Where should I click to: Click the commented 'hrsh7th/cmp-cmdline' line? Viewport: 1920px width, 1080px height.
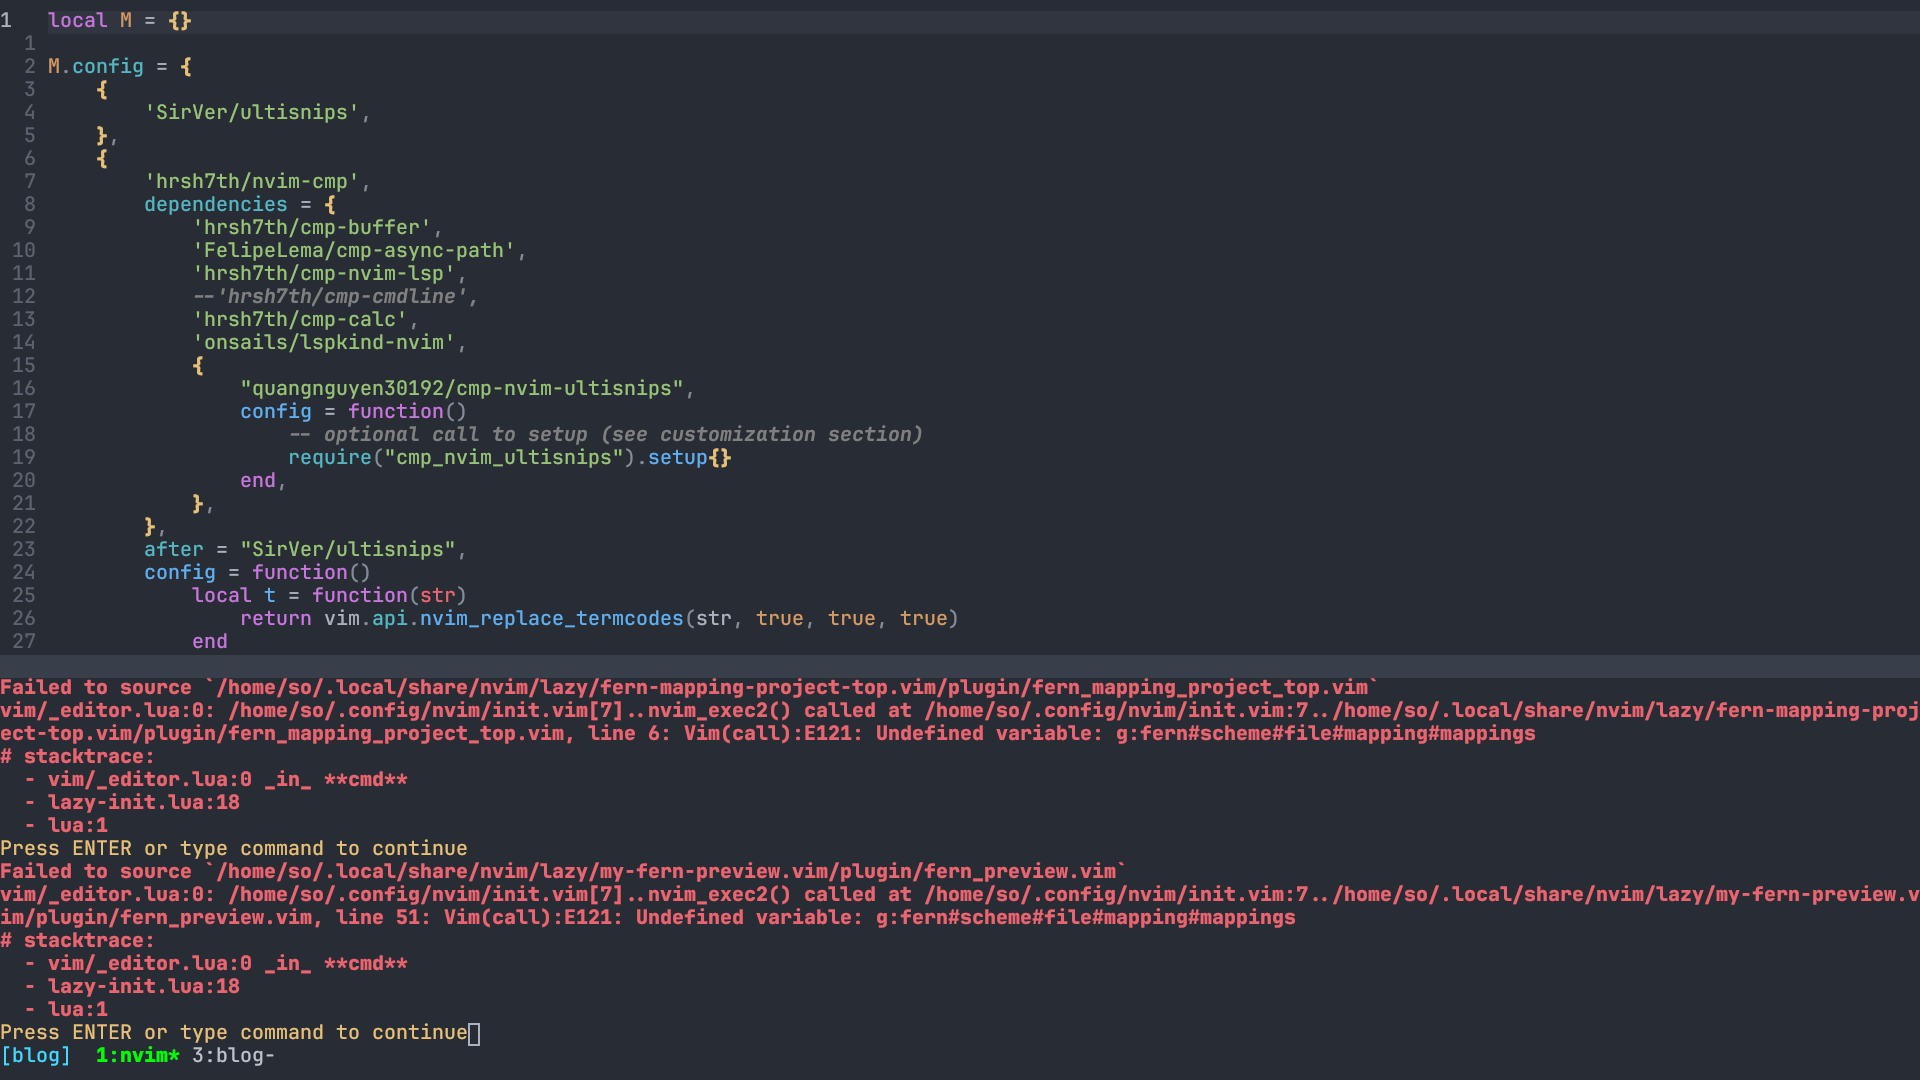[x=336, y=296]
